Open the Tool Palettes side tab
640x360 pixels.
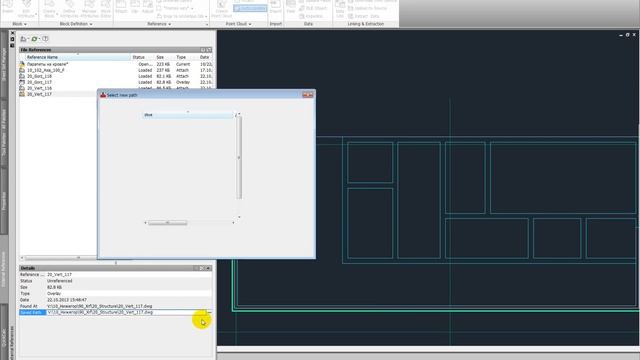pyautogui.click(x=4, y=134)
